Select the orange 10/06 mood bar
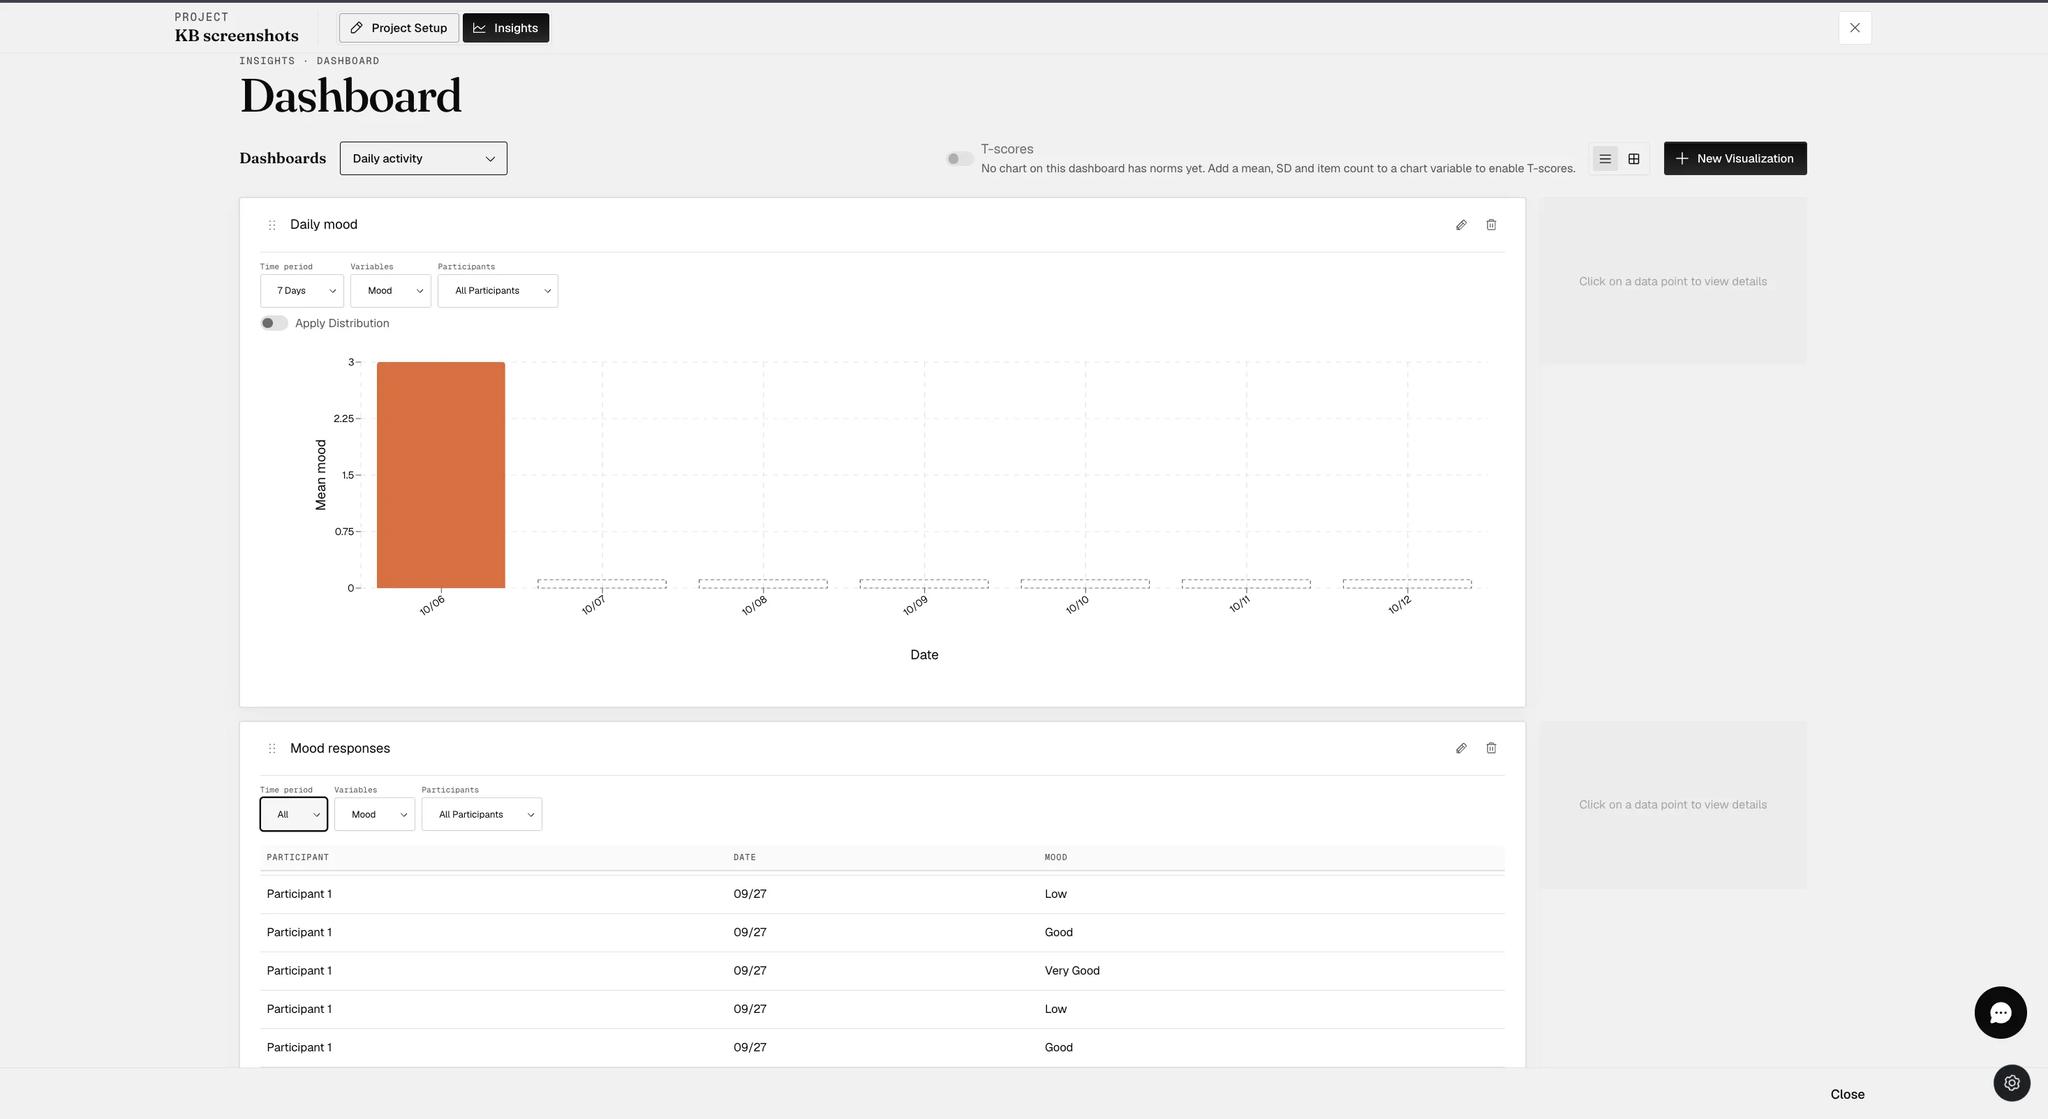This screenshot has width=2048, height=1119. [x=441, y=475]
